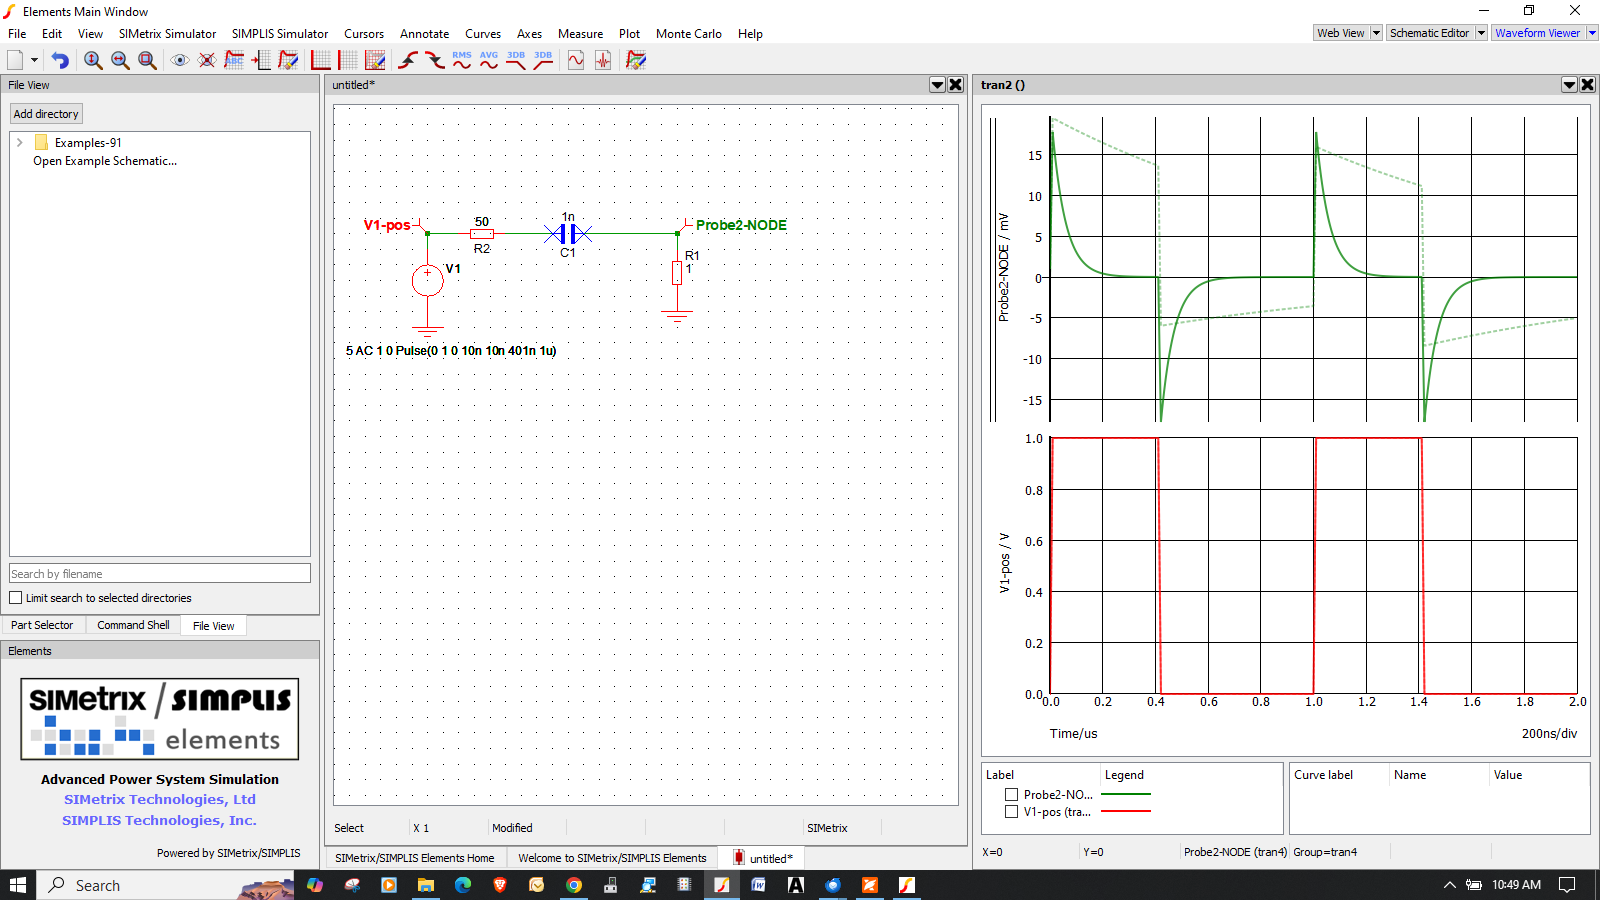Click the sine waveform sheet icon
Image resolution: width=1600 pixels, height=900 pixels.
576,60
